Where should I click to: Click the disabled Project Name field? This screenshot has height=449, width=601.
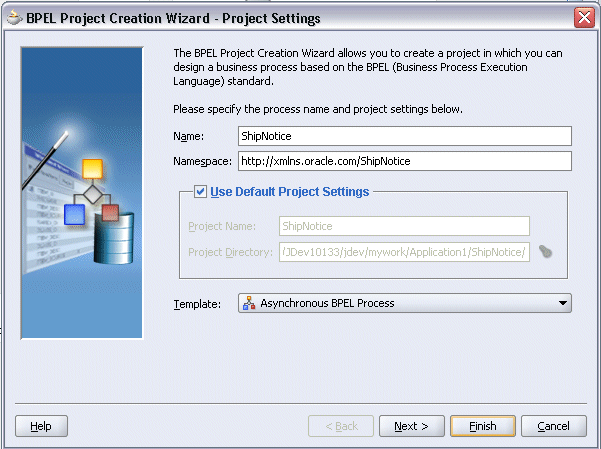coord(404,226)
